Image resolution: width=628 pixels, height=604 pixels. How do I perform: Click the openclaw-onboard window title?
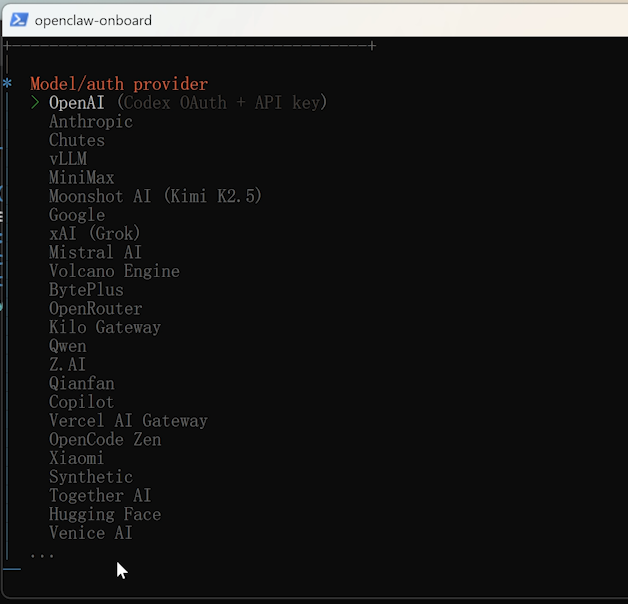(93, 19)
